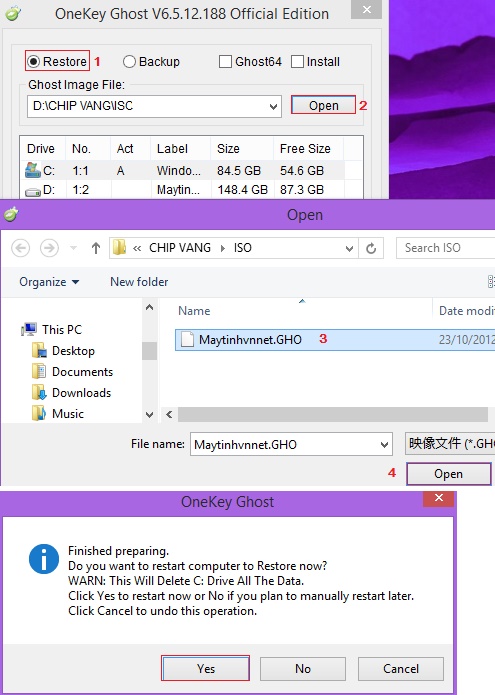
Task: Click Yes to restart now
Action: click(x=206, y=668)
